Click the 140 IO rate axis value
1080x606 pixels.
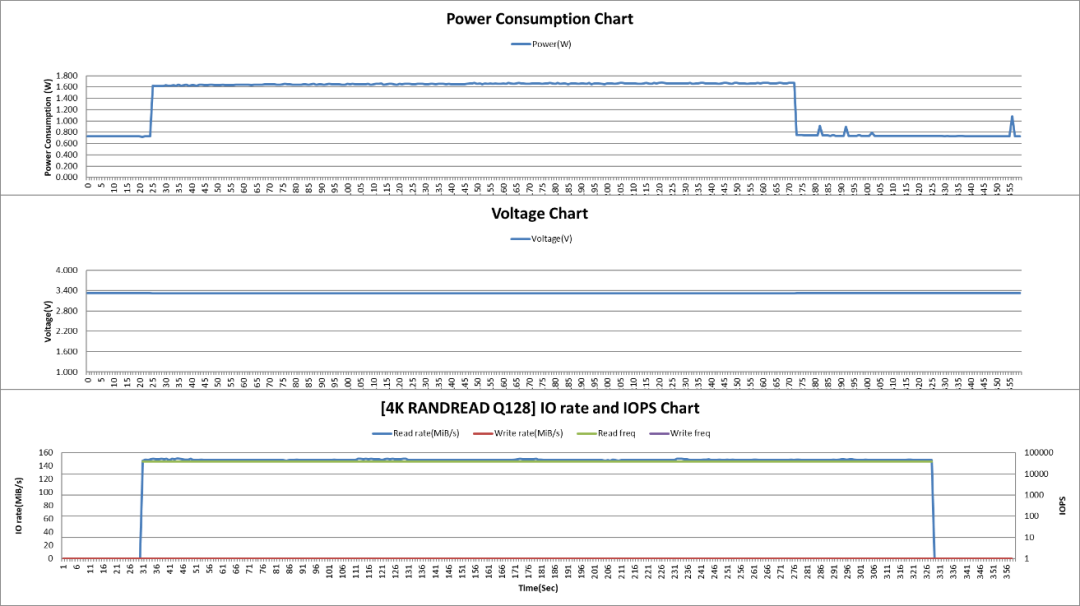[46, 466]
